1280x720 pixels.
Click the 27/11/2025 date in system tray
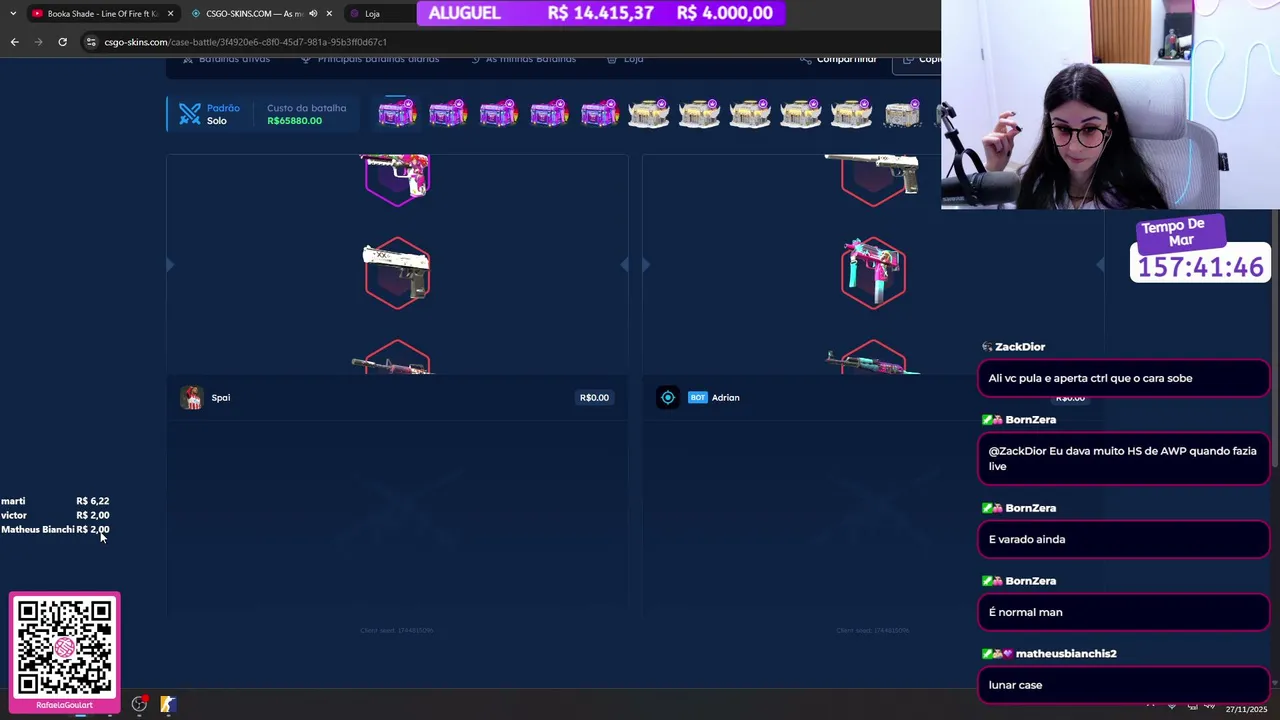click(x=1246, y=709)
